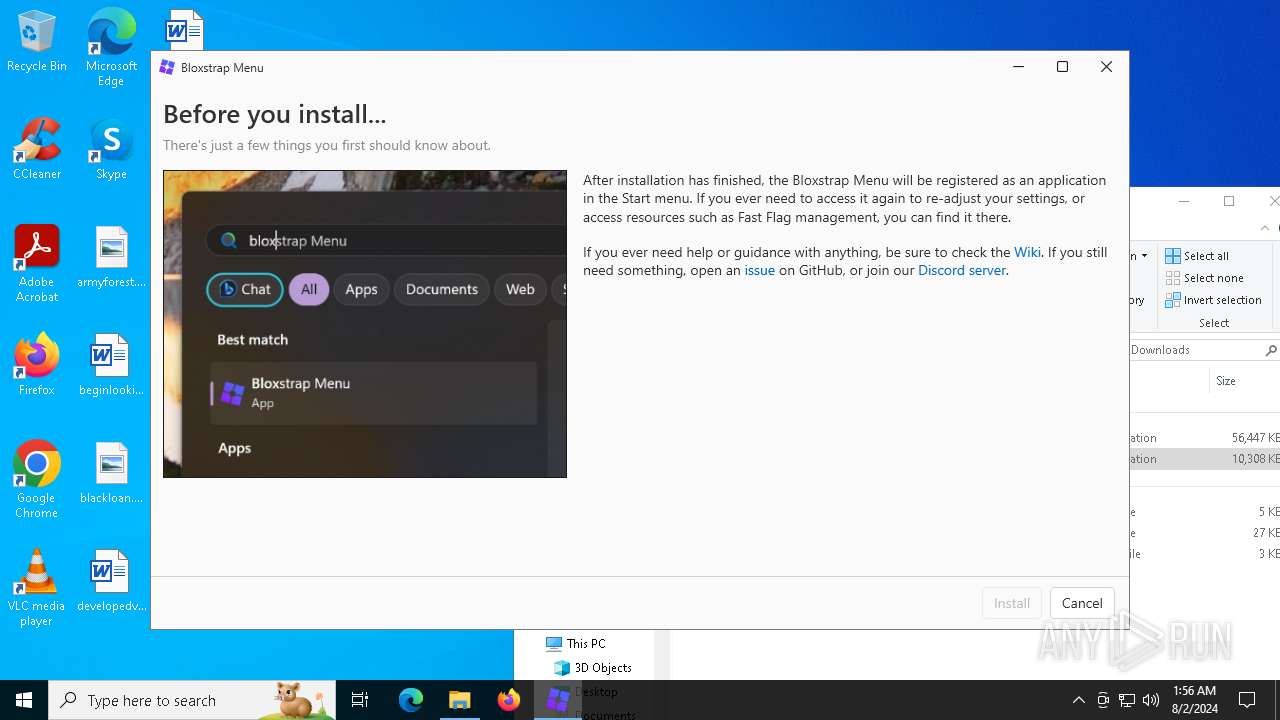Viewport: 1280px width, 720px height.
Task: Open the CCleaner desktop shortcut
Action: (x=36, y=148)
